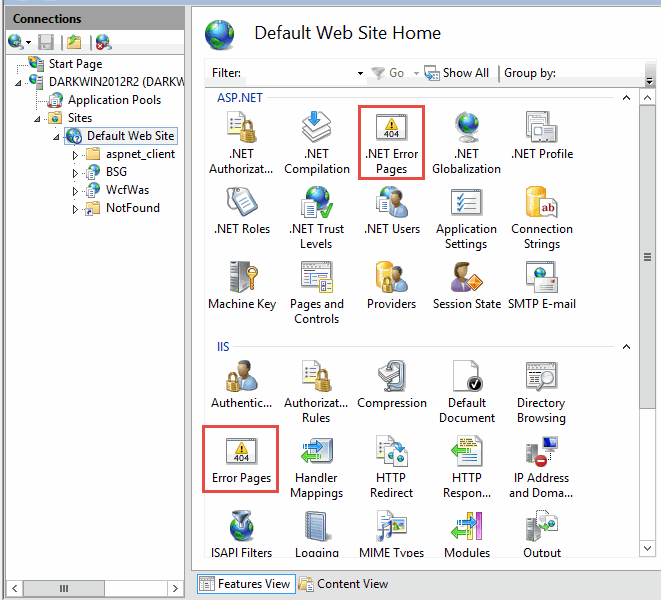Screen dimensions: 661x600
Task: Open Directory Browsing feature
Action: coord(541,391)
